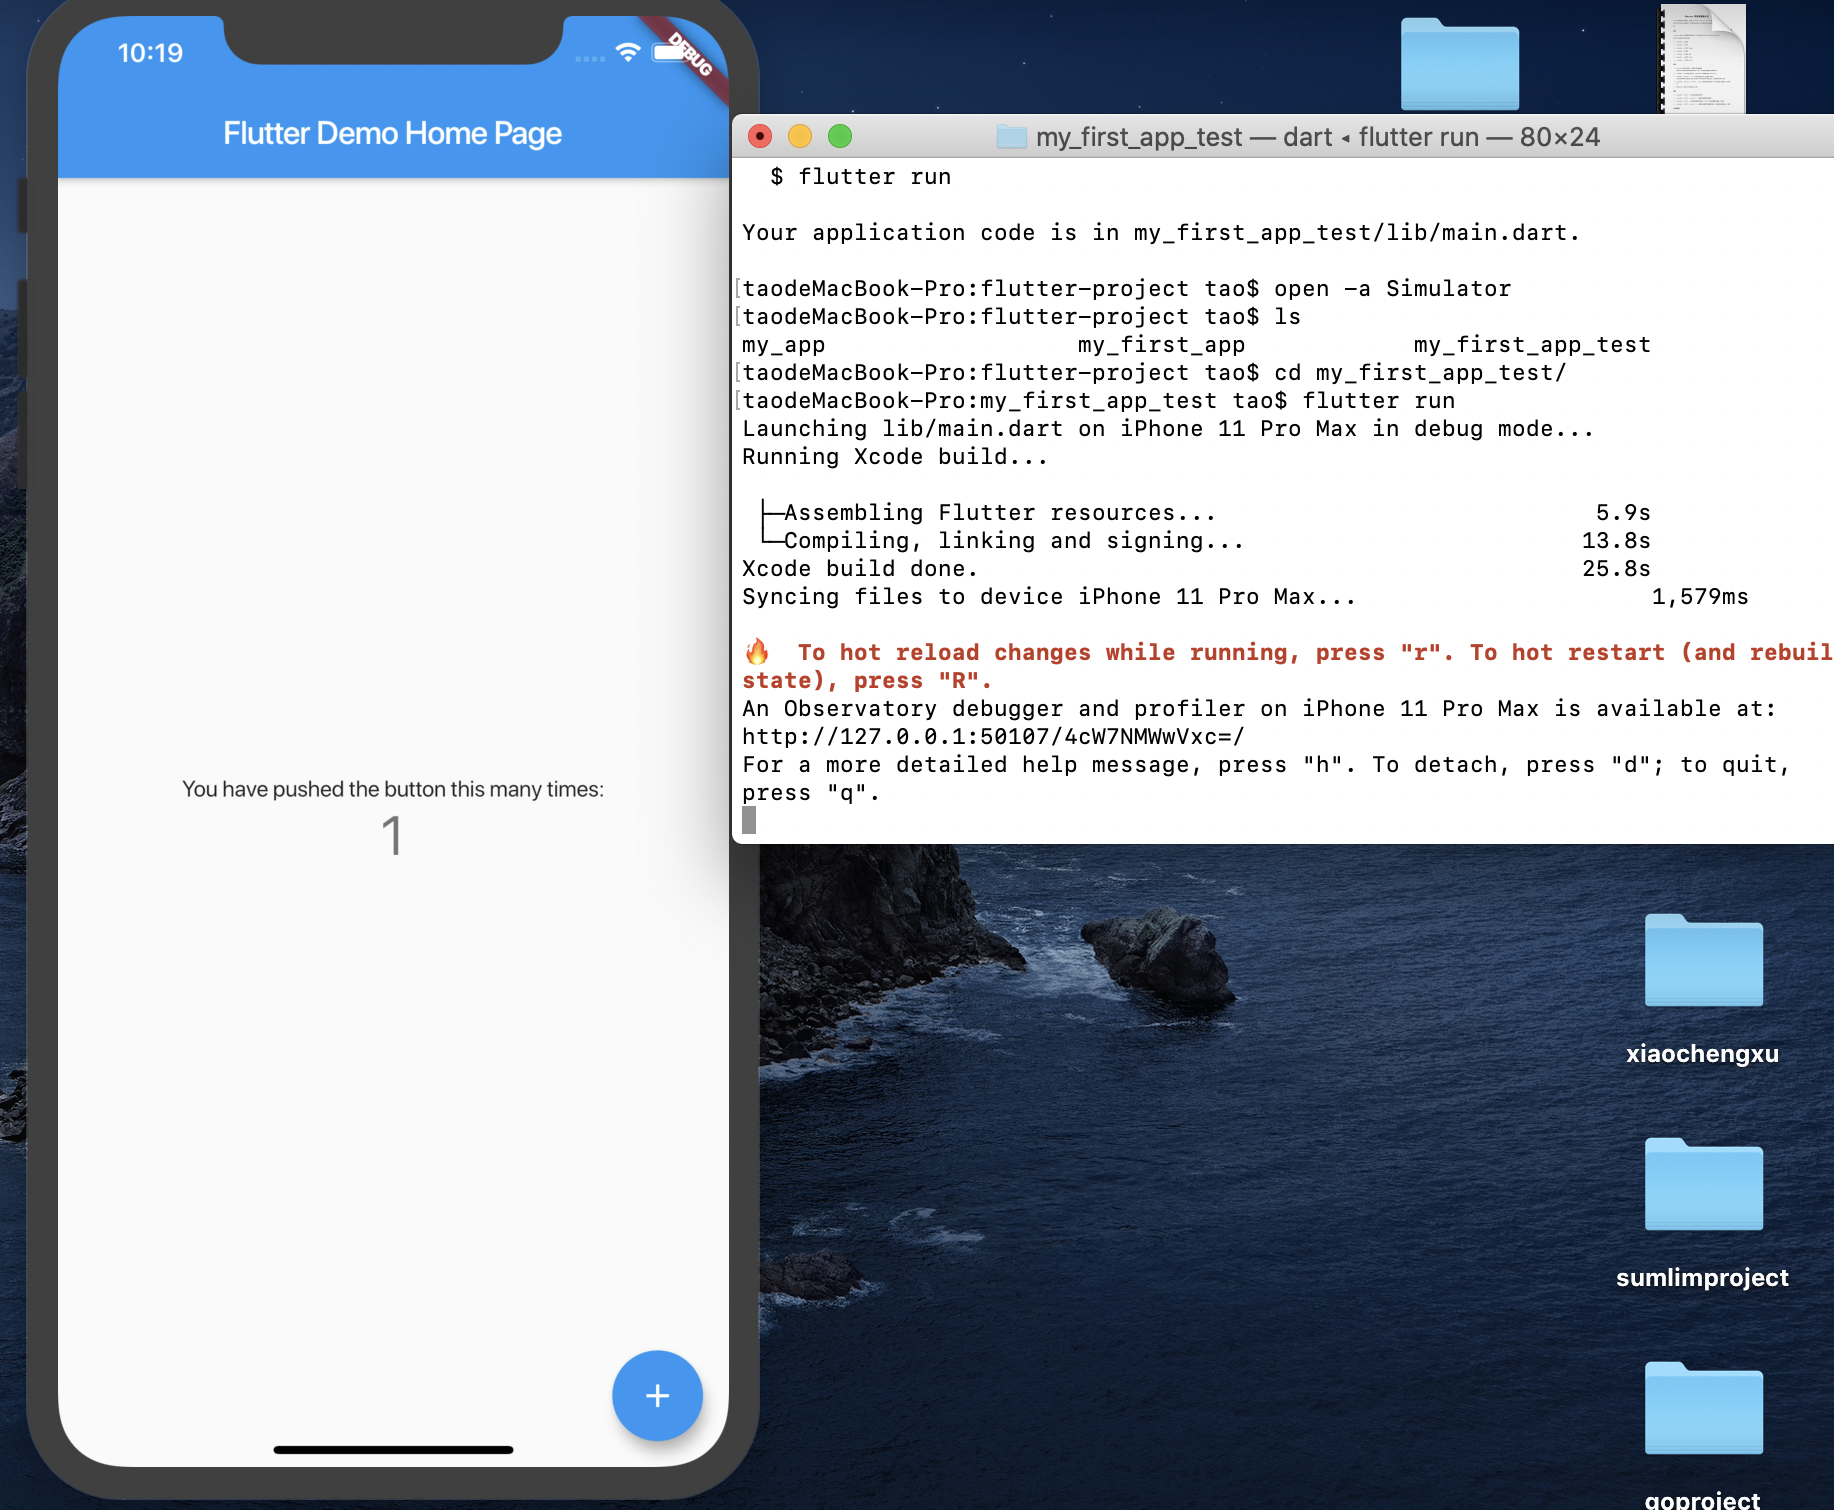The height and width of the screenshot is (1510, 1834).
Task: Click 'Compiling, linking and signing...' line
Action: [x=1014, y=541]
